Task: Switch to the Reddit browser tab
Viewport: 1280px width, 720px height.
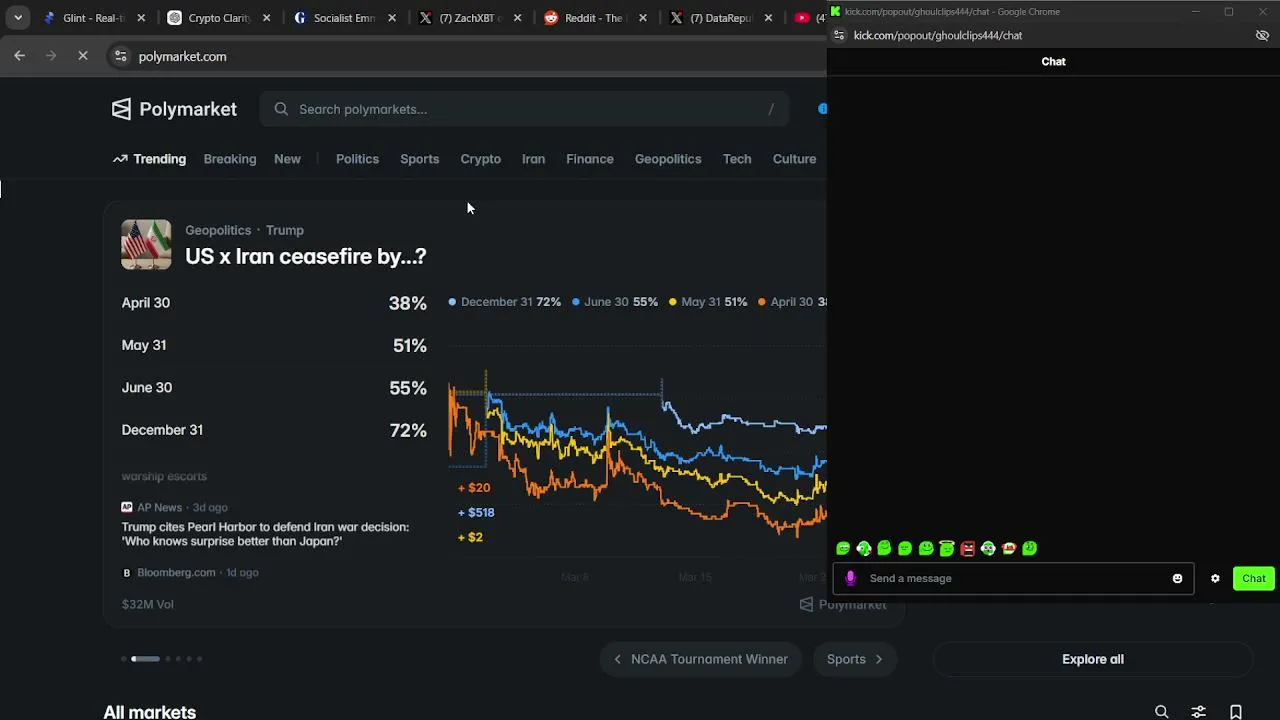Action: [594, 18]
